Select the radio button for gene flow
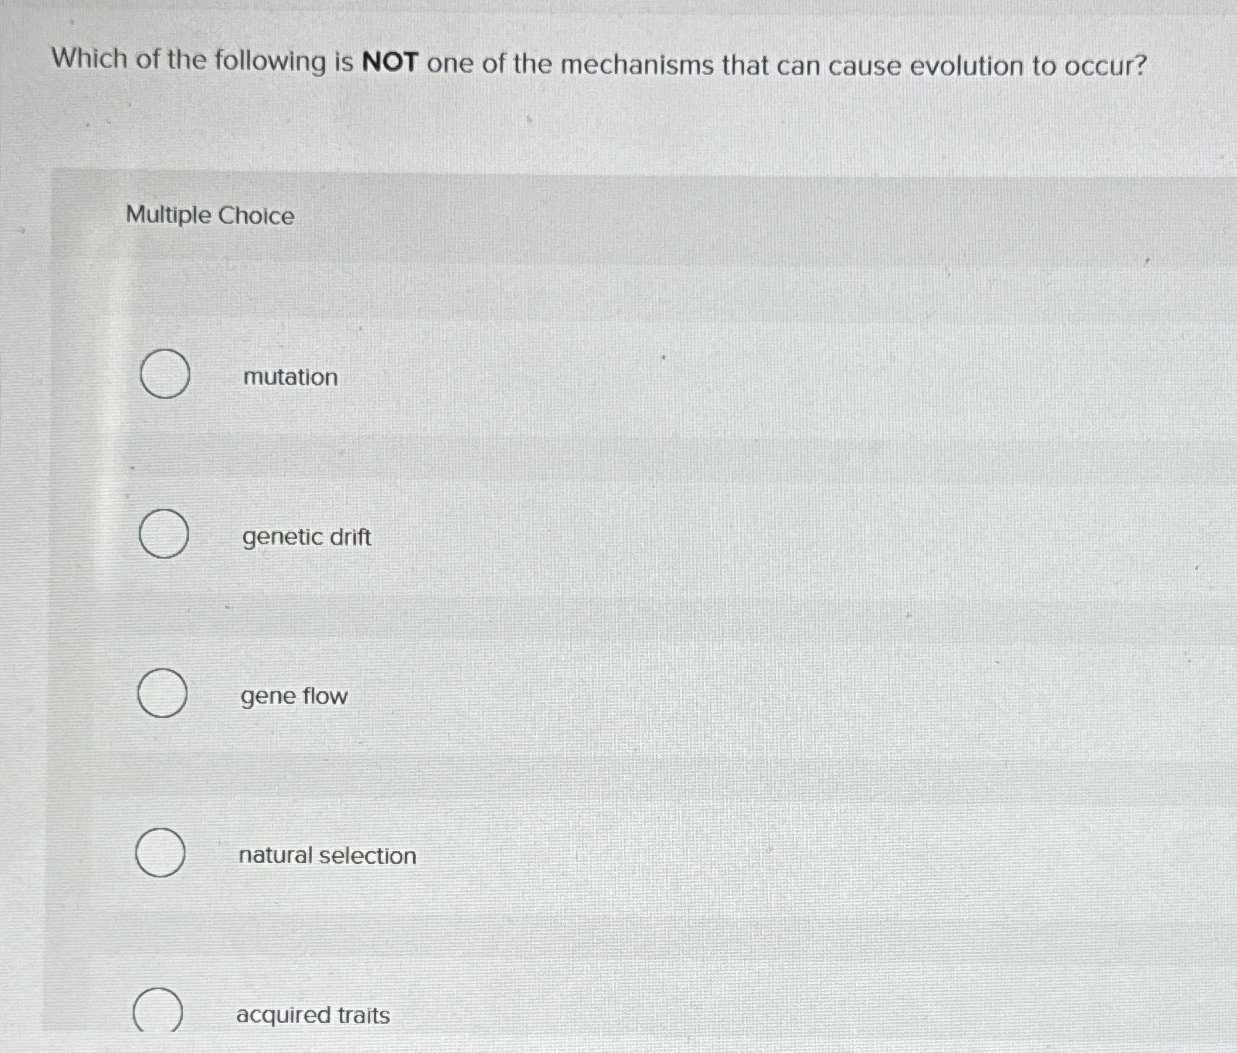Viewport: 1237px width, 1053px height. 162,694
